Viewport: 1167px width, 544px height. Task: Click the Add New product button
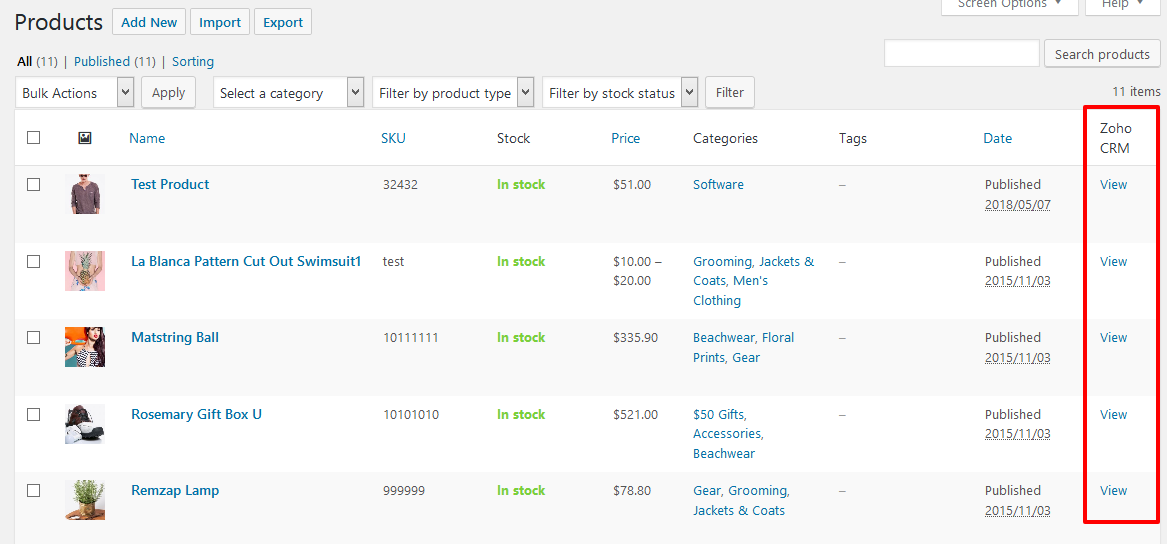pos(149,22)
